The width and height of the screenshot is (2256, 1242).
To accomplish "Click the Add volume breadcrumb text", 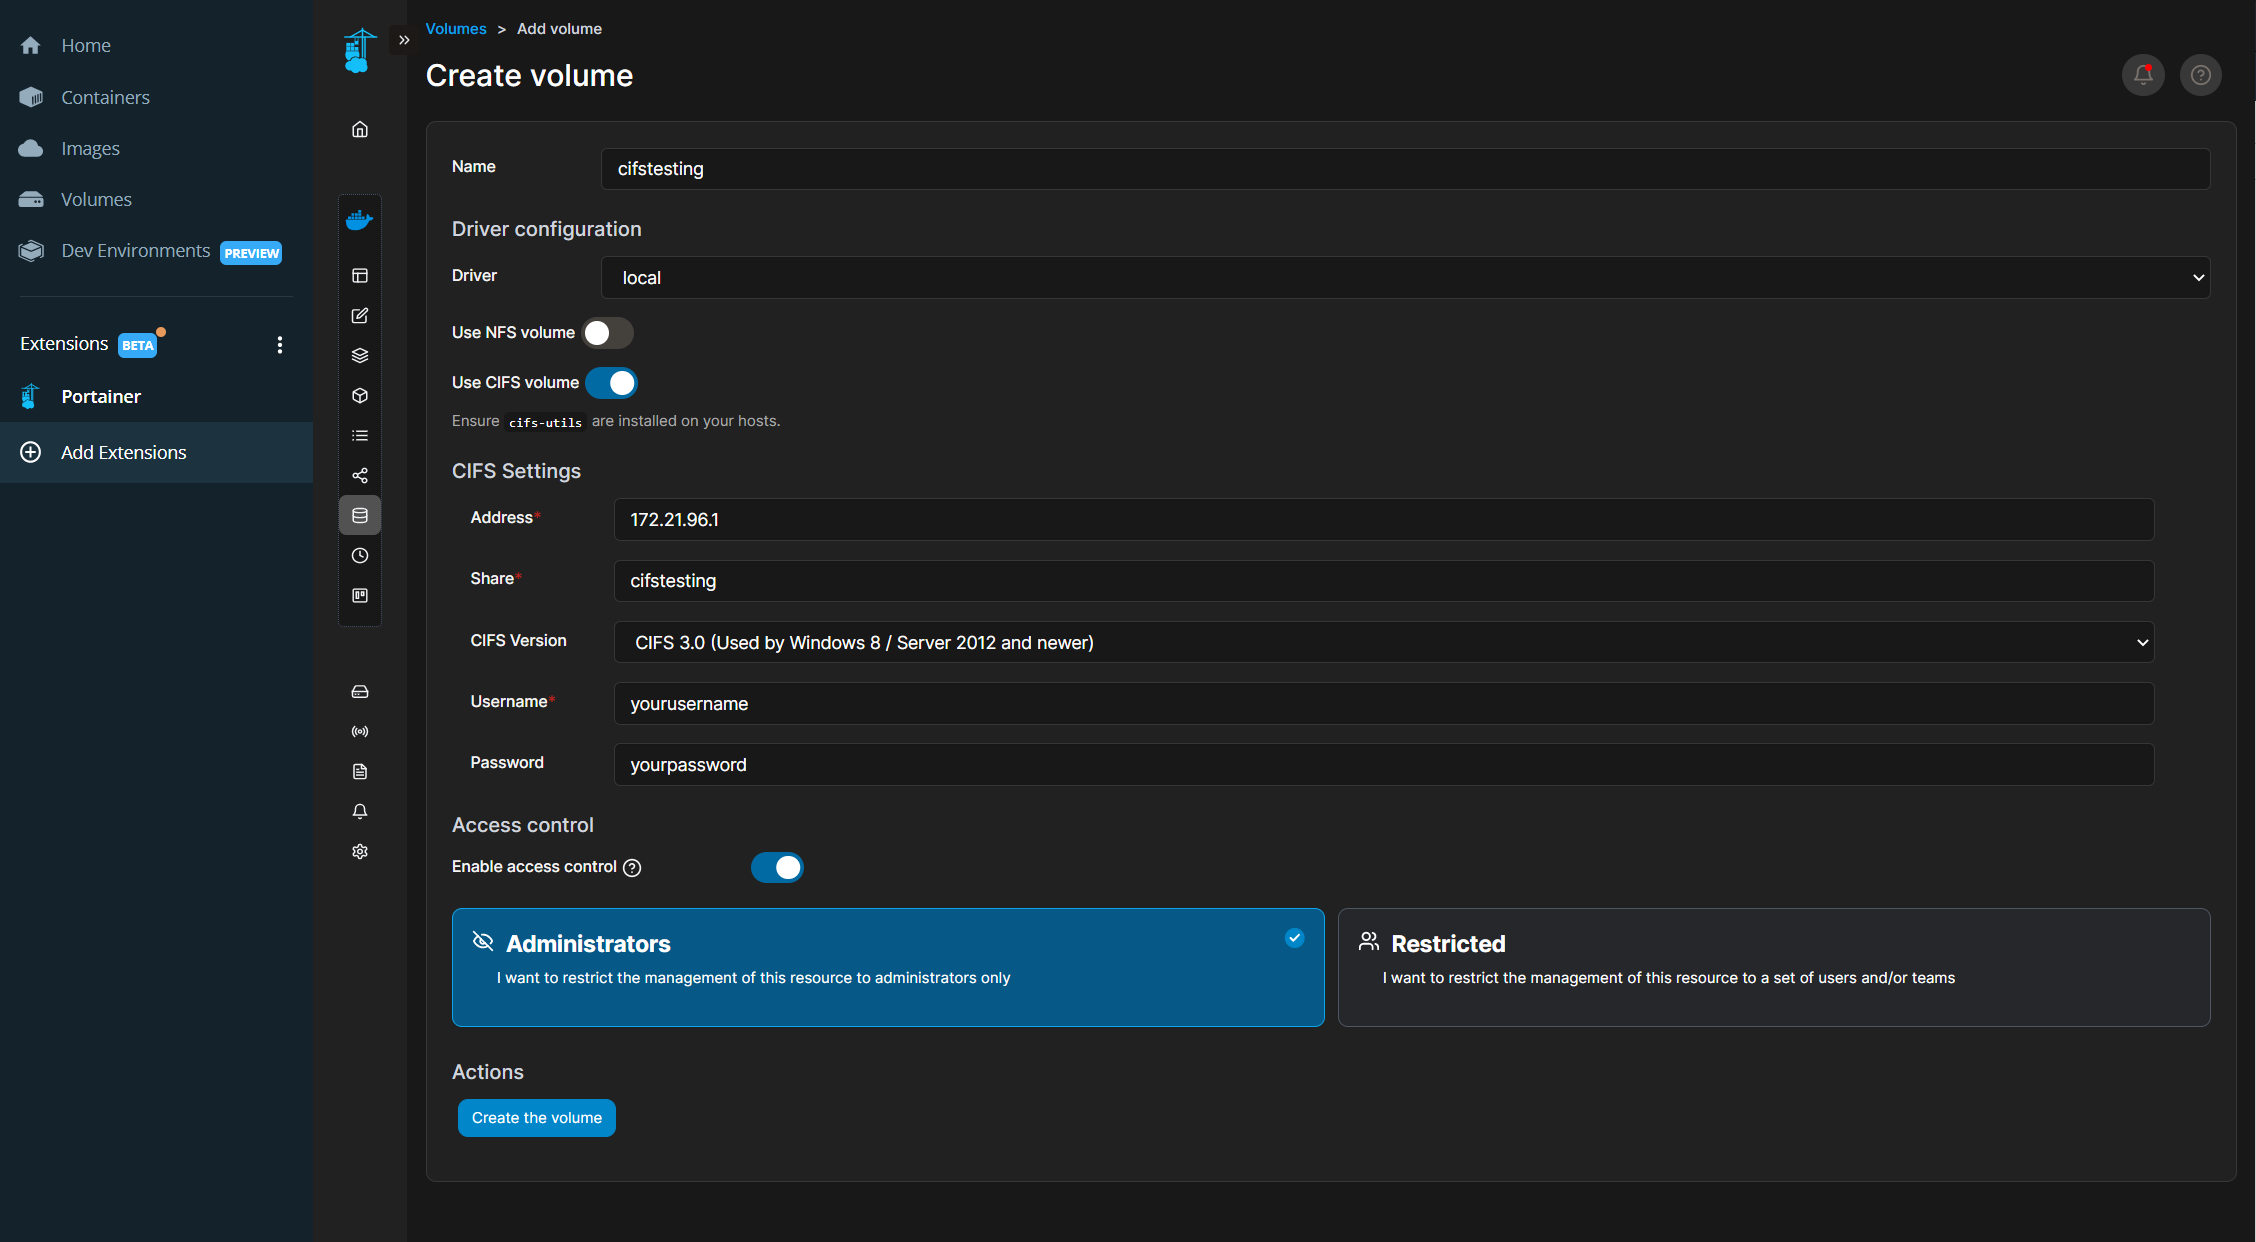I will click(559, 29).
